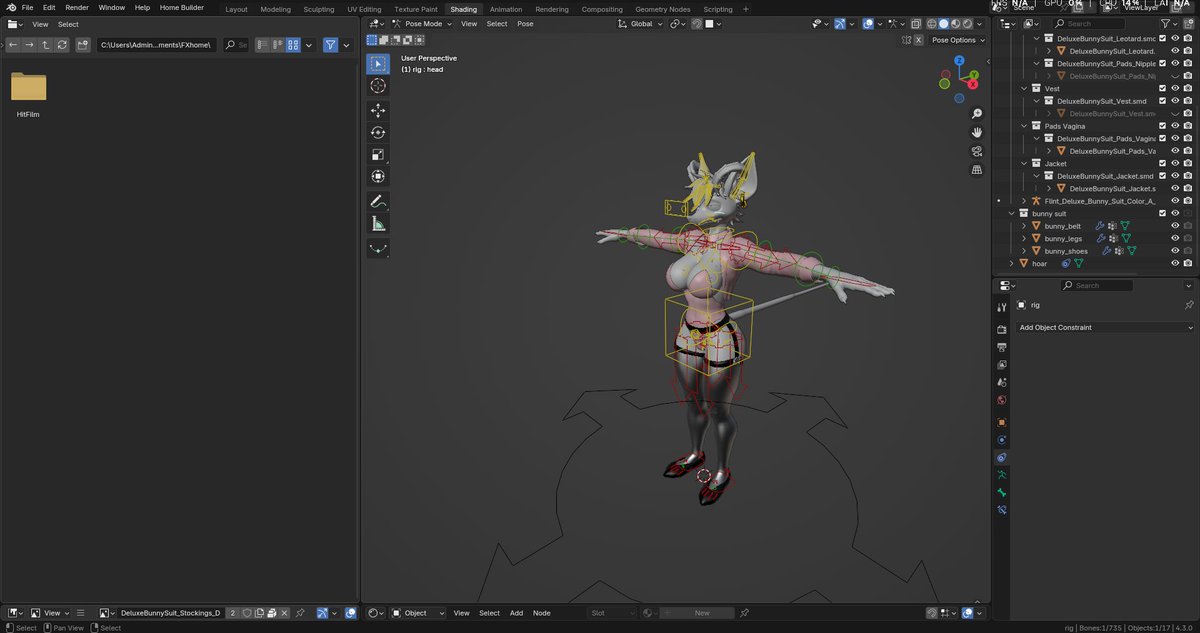Uncheck the Pads Vagina collection checkbox
Screen dimensions: 1200x633
(x=1162, y=126)
